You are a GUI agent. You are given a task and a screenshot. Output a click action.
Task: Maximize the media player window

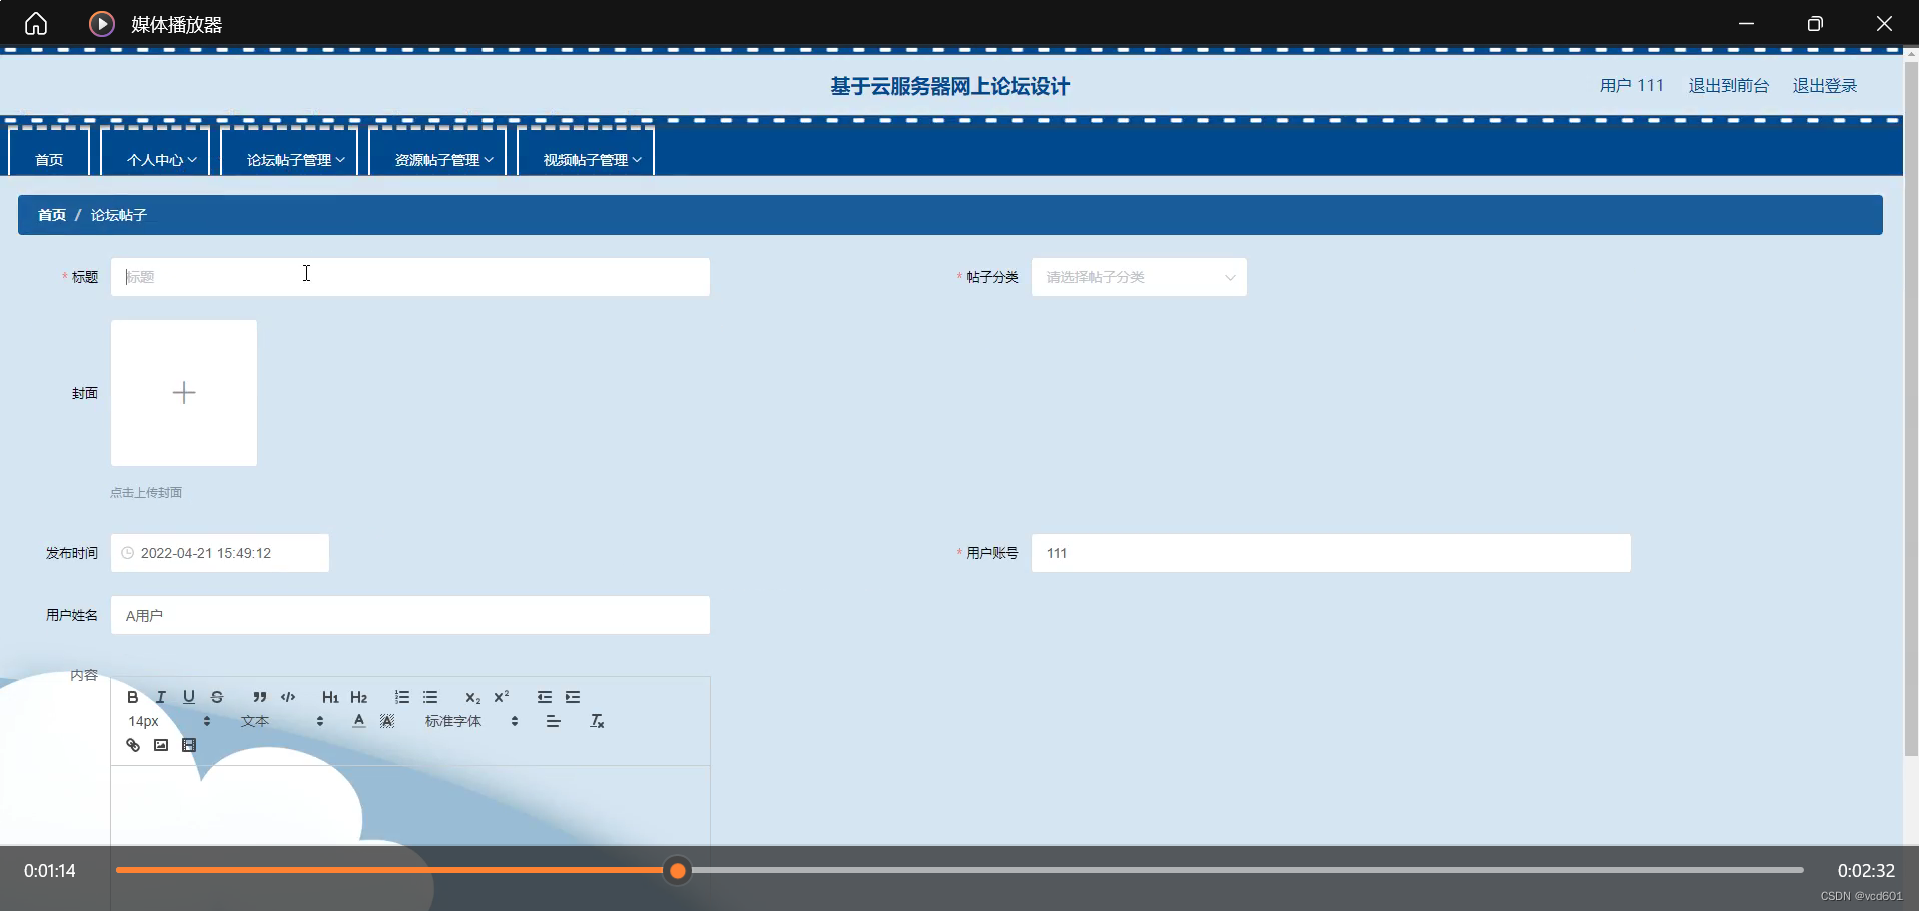tap(1815, 23)
